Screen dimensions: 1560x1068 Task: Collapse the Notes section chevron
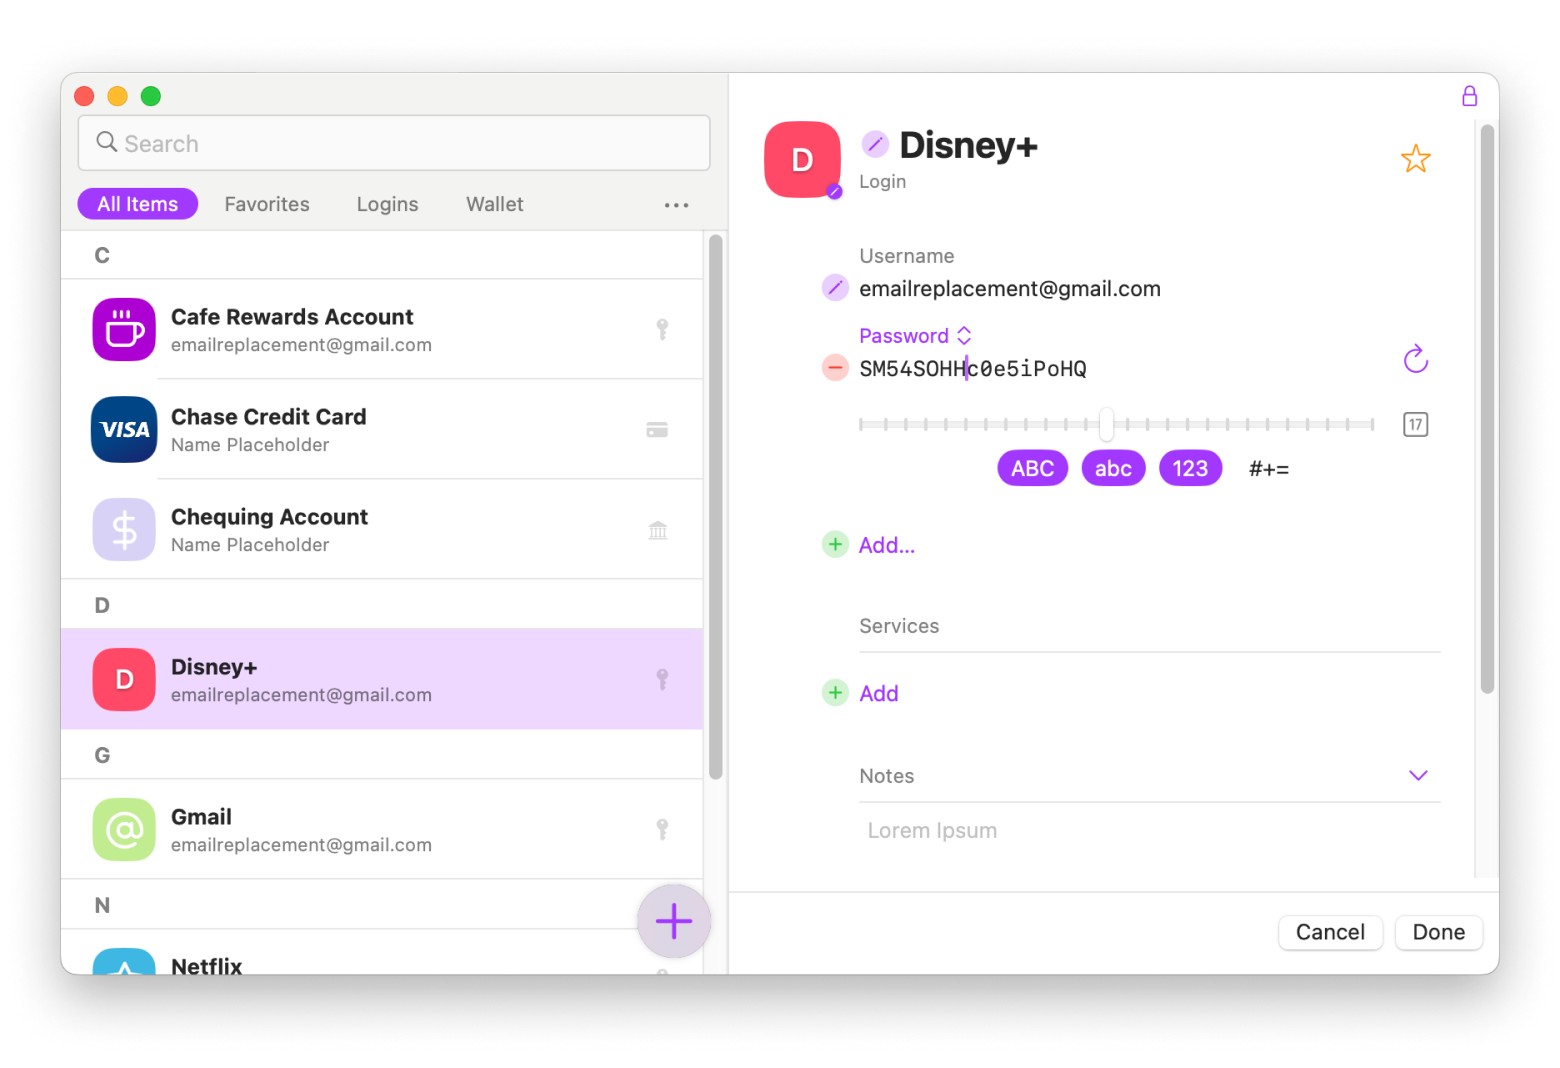(x=1418, y=775)
